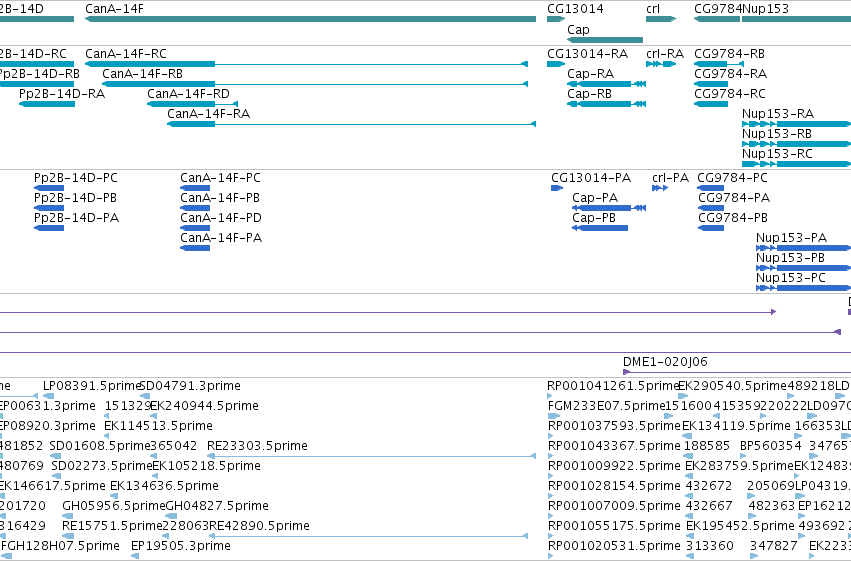Image resolution: width=851 pixels, height=561 pixels.
Task: Click the CG9784-RA transcript label
Action: (731, 74)
